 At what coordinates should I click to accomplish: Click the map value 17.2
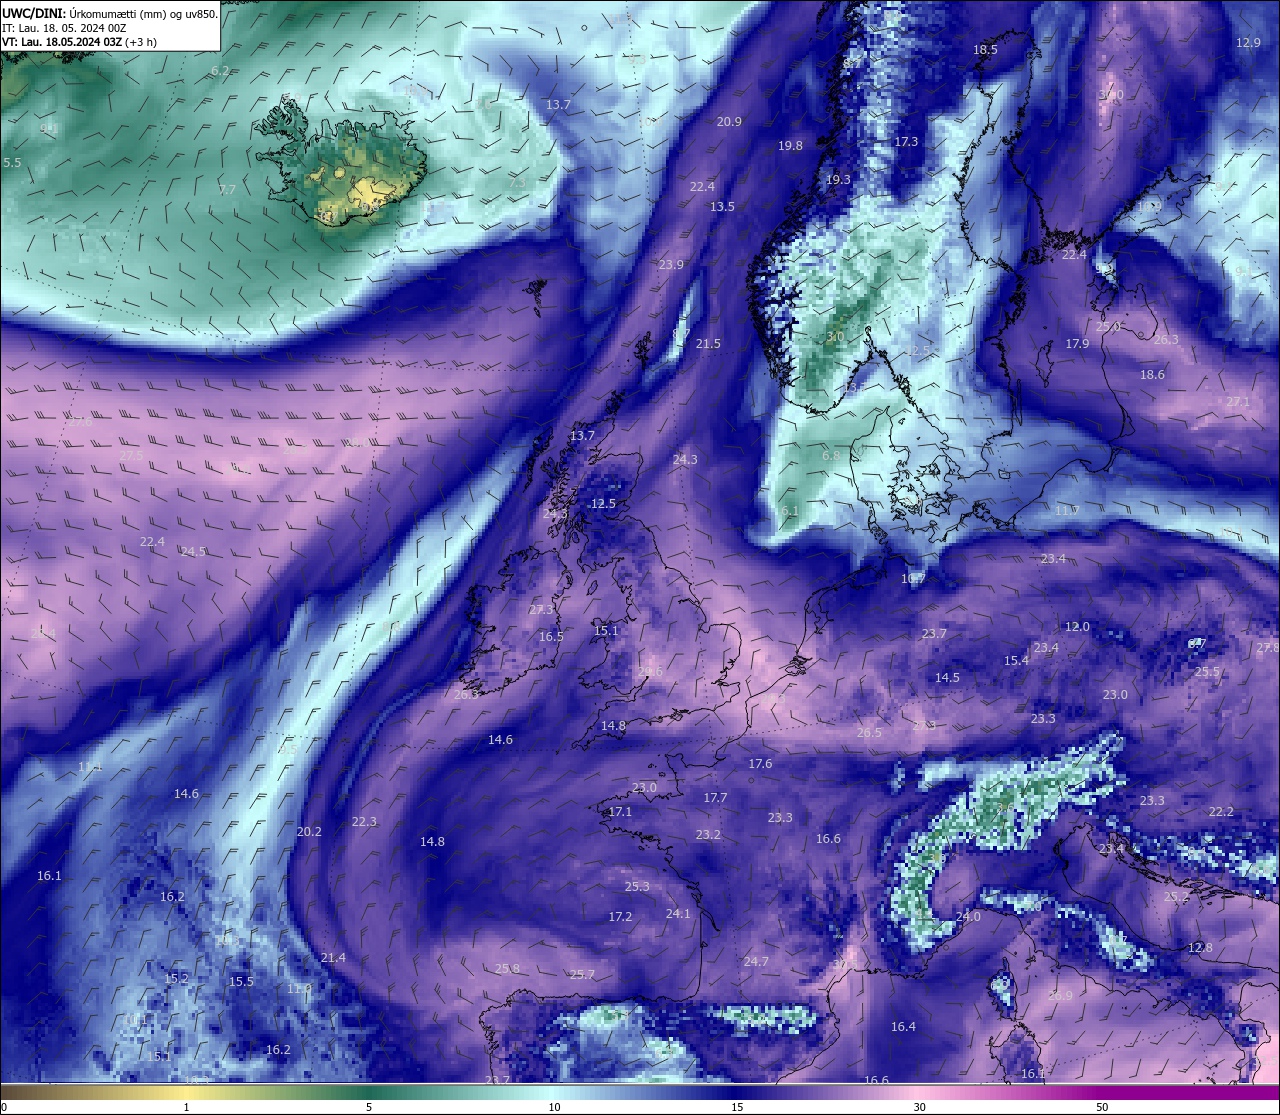coord(620,917)
